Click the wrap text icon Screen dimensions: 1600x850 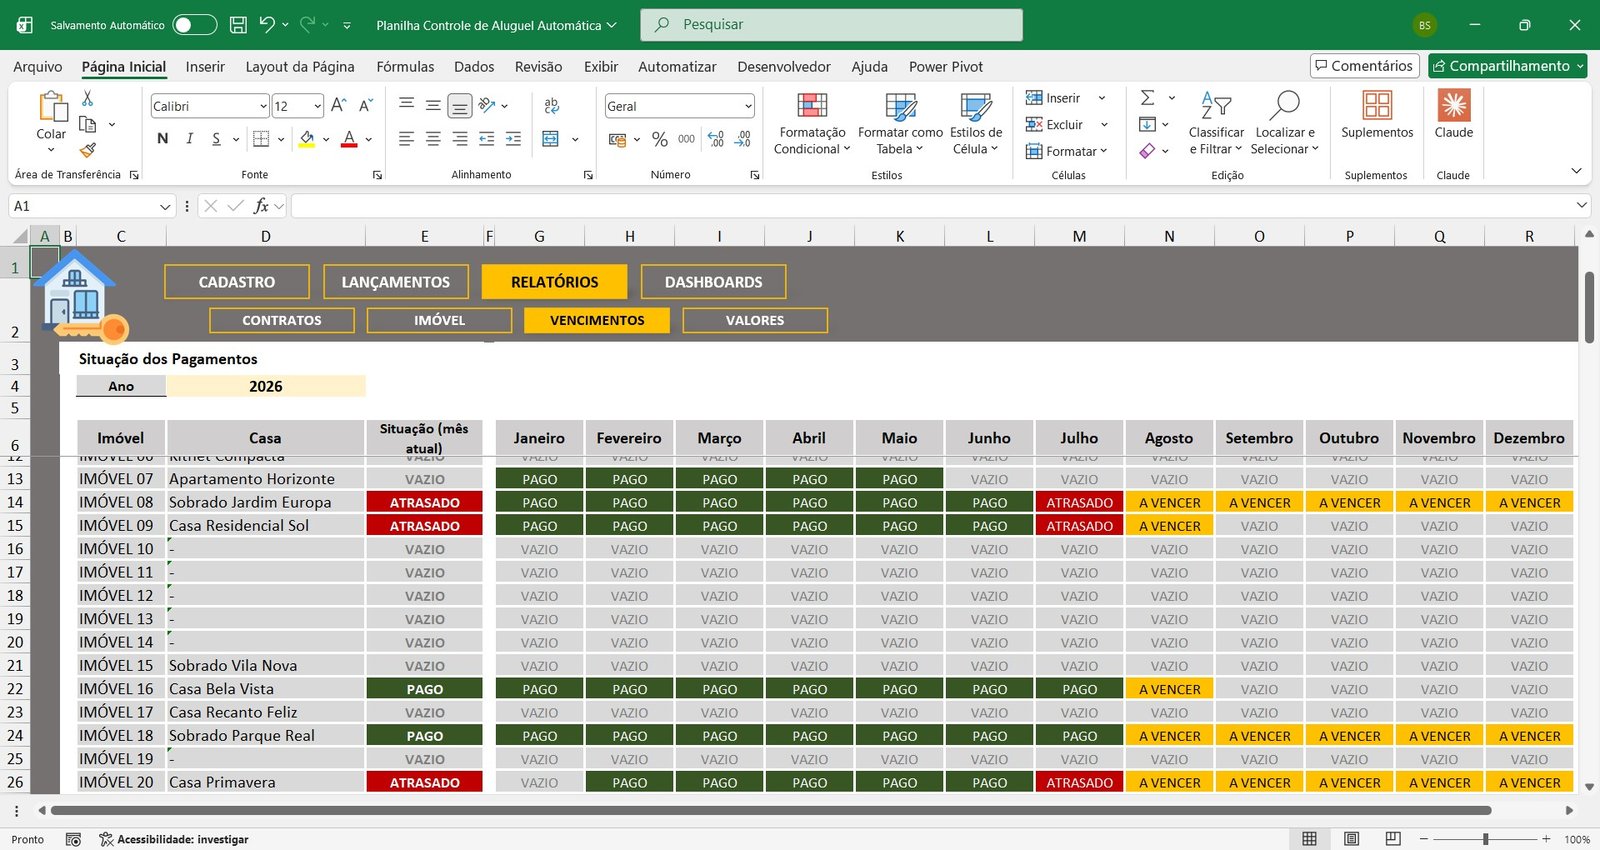coord(551,105)
